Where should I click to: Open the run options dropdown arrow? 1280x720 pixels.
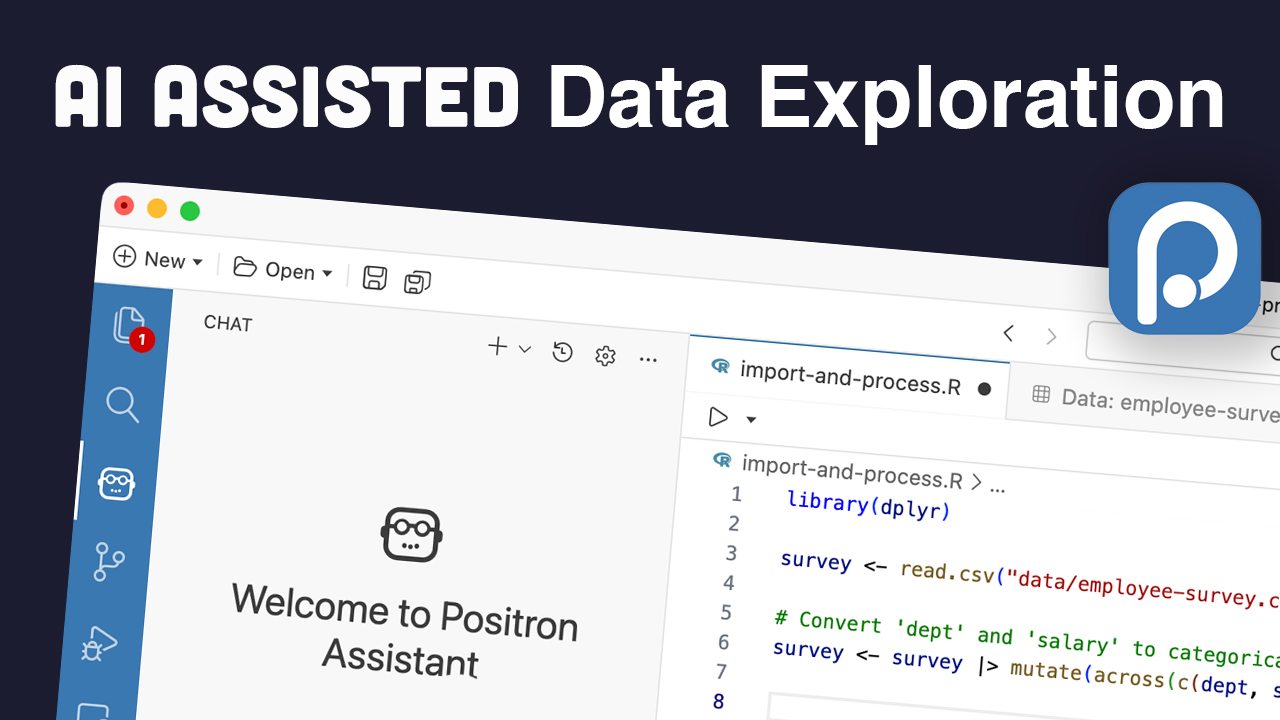point(752,420)
